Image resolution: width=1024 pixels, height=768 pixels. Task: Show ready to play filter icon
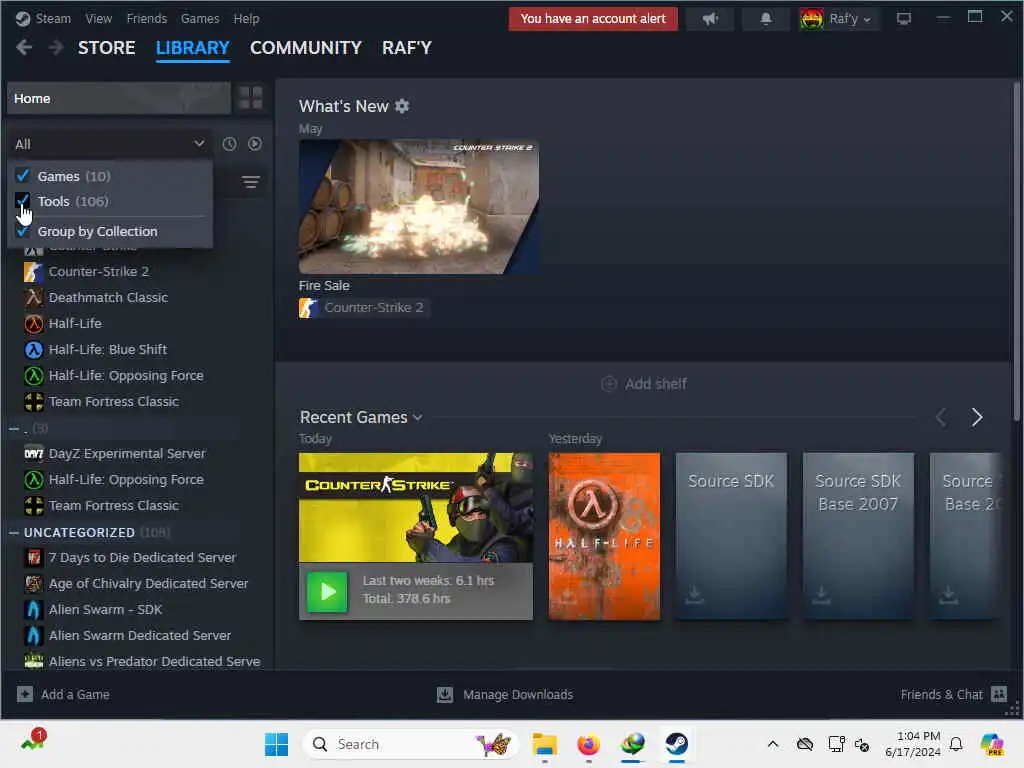point(255,144)
